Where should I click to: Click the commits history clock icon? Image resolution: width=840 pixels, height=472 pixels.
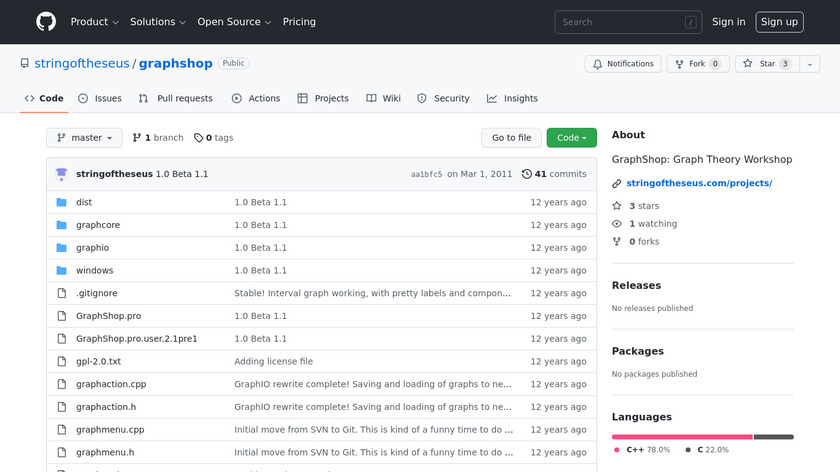(527, 174)
